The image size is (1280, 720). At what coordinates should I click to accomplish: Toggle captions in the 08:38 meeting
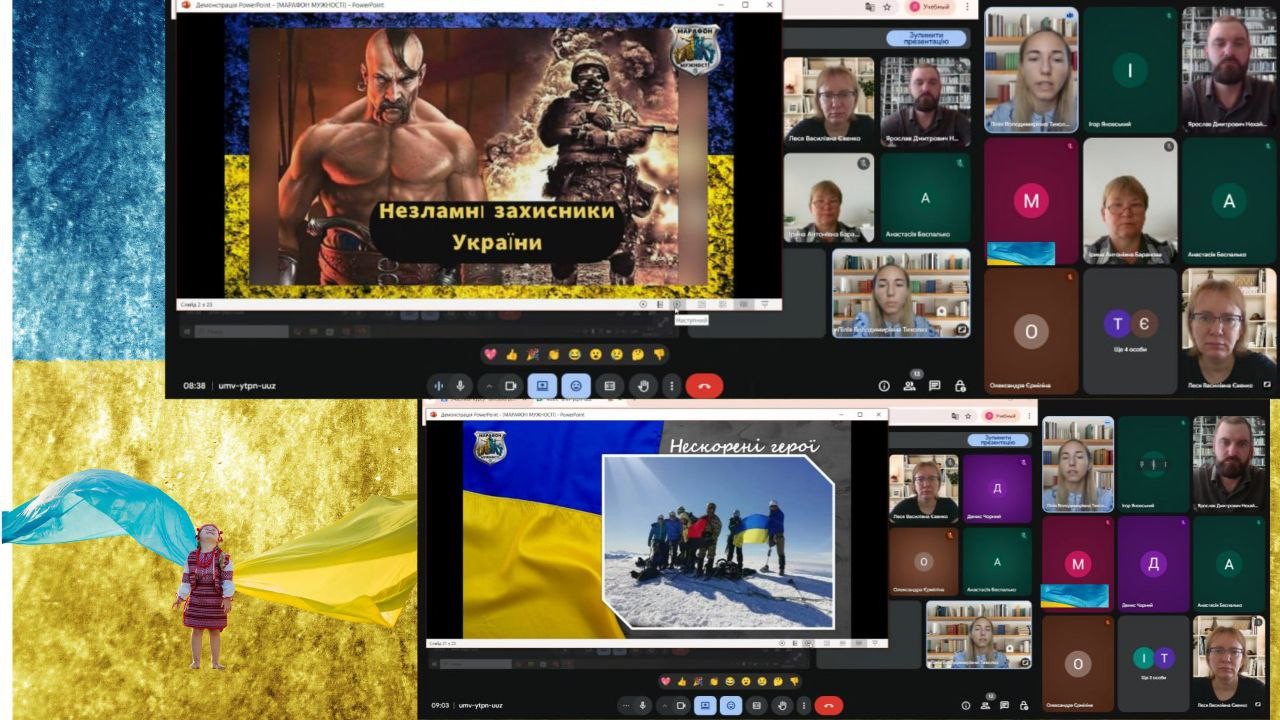[x=609, y=386]
